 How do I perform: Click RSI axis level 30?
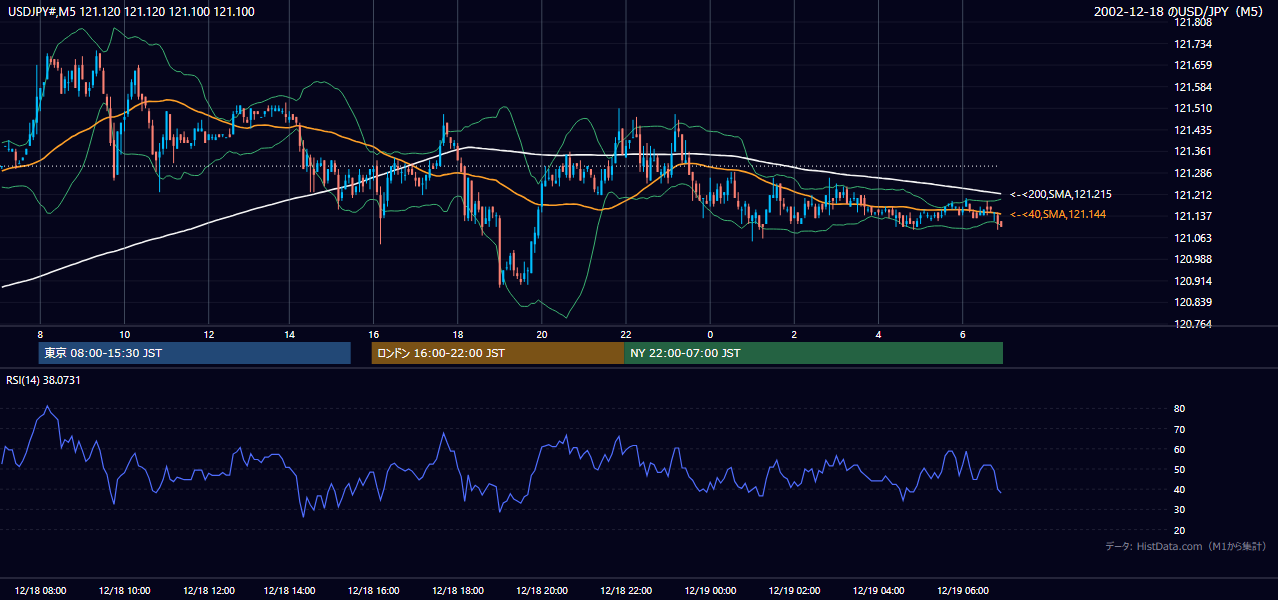point(1180,510)
